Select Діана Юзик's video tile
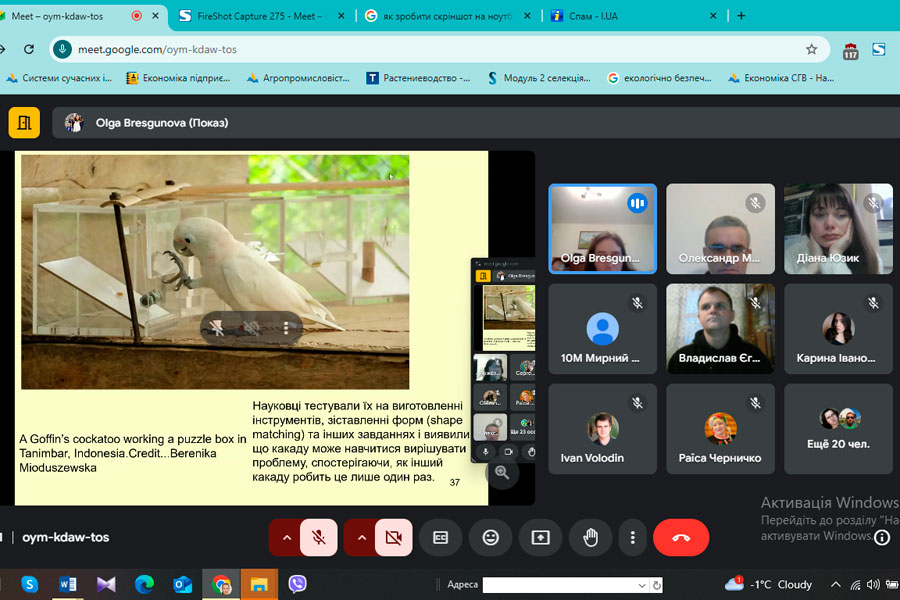This screenshot has height=600, width=900. 838,228
